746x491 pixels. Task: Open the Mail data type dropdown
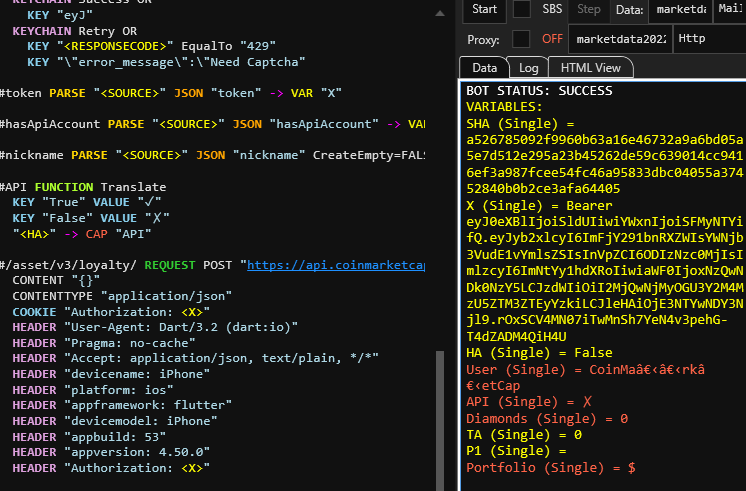point(730,10)
